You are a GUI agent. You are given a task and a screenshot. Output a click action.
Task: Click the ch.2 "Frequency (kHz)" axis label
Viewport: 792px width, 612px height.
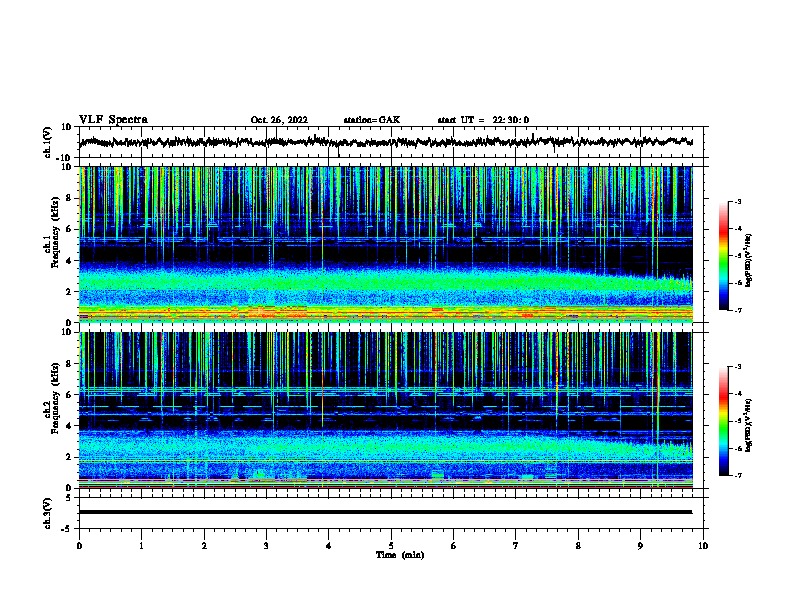[55, 398]
